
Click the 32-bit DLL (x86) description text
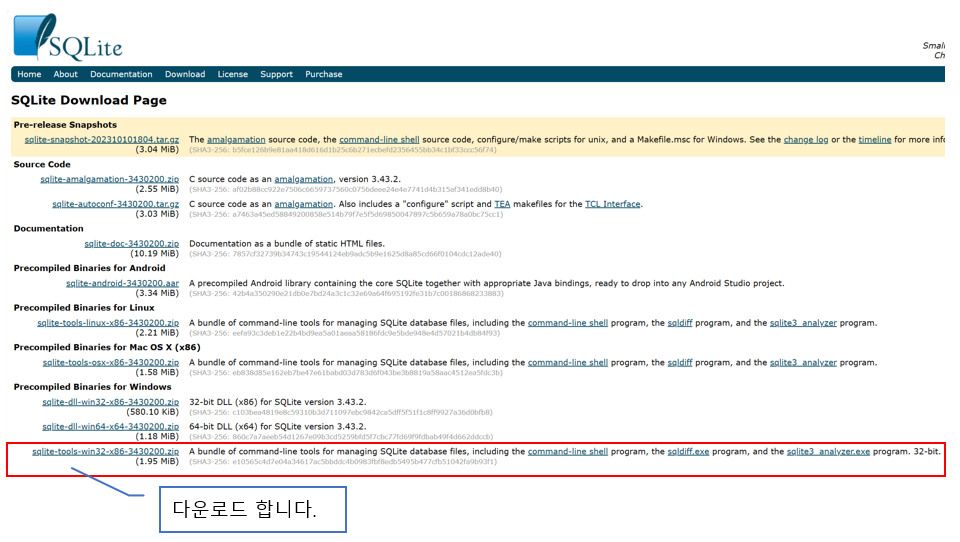(x=277, y=402)
